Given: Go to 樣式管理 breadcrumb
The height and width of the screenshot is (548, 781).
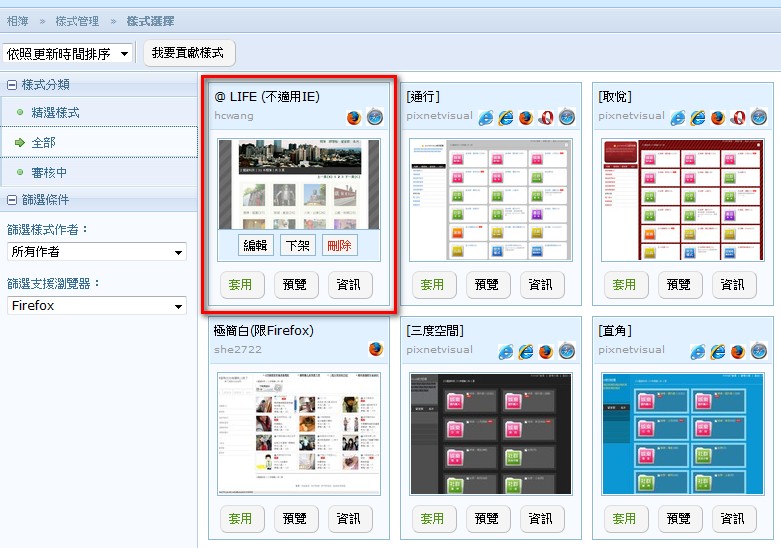Looking at the screenshot, I should [x=77, y=21].
